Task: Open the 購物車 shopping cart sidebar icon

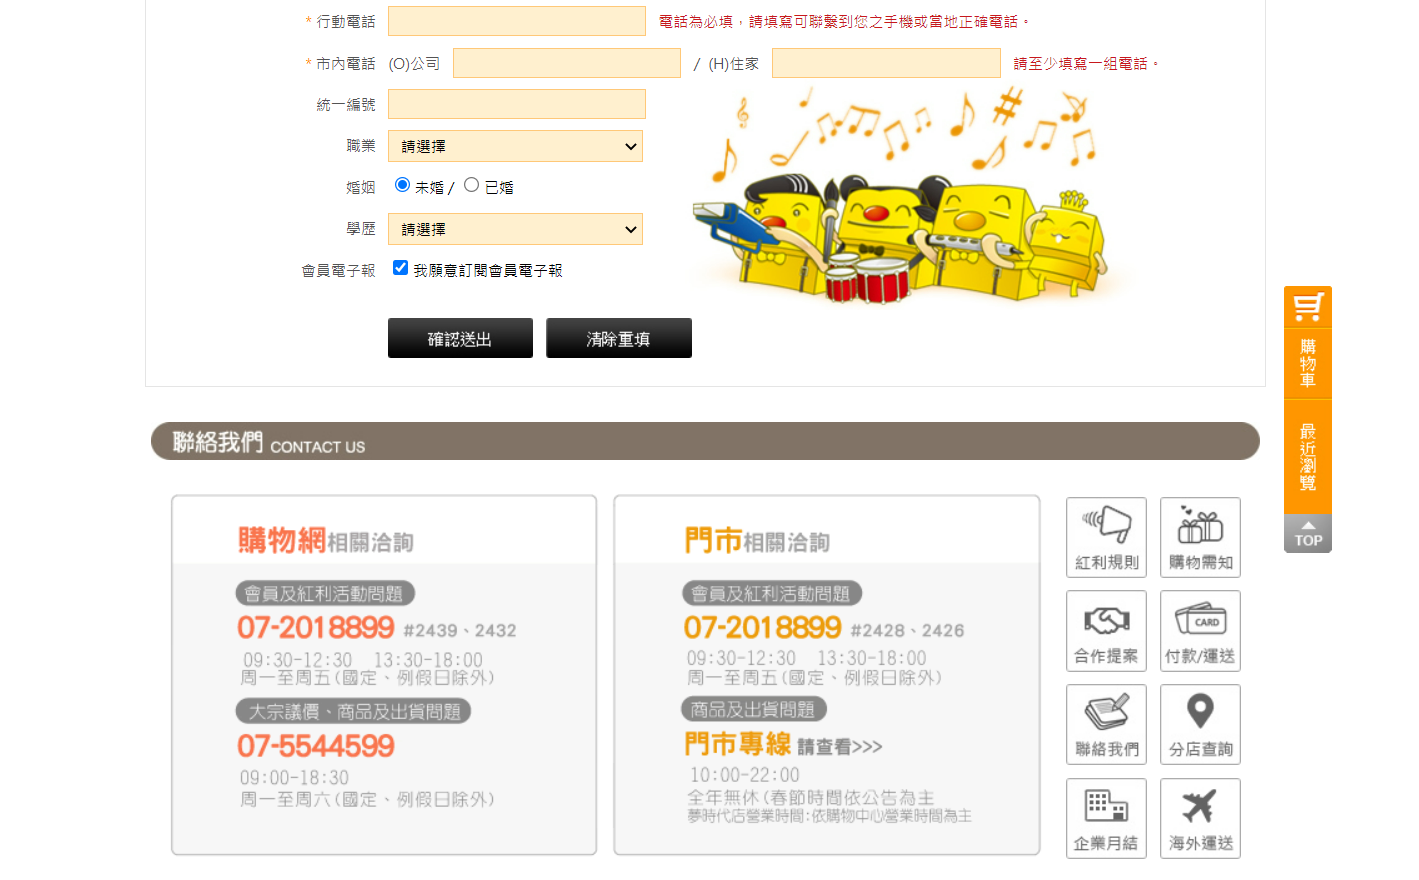Action: pyautogui.click(x=1307, y=330)
